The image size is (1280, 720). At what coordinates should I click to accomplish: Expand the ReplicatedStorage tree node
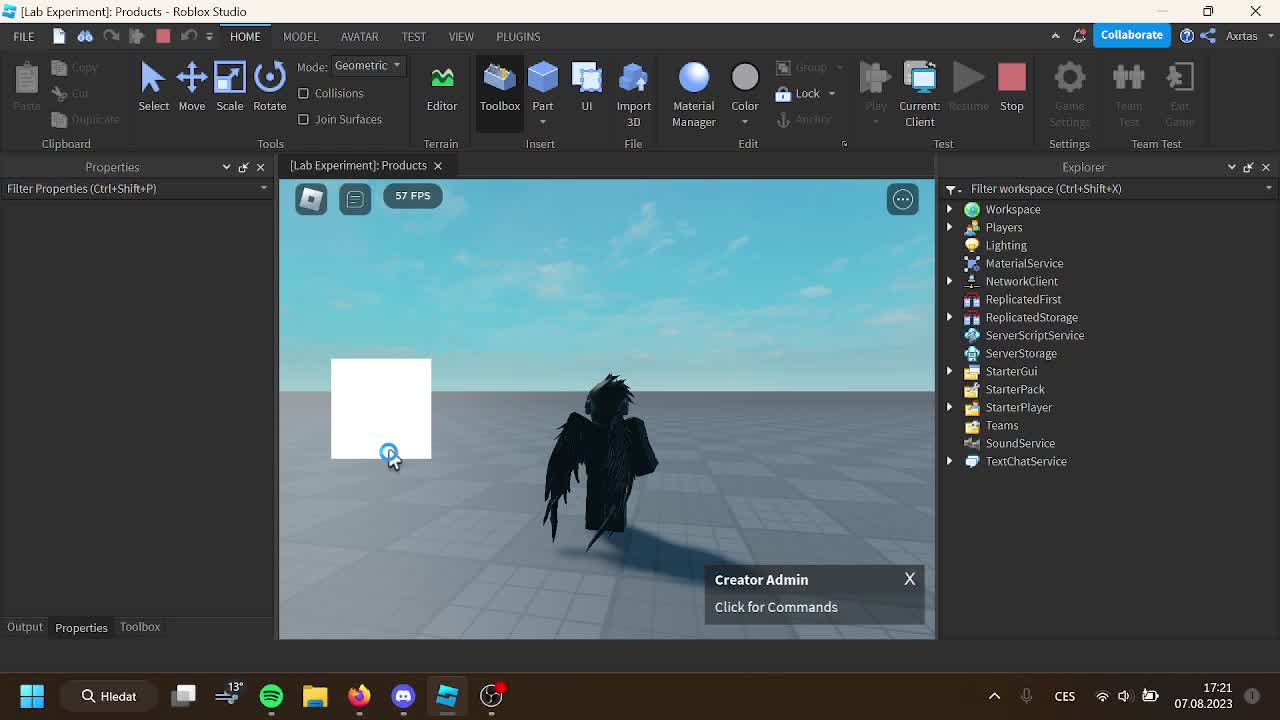click(949, 317)
